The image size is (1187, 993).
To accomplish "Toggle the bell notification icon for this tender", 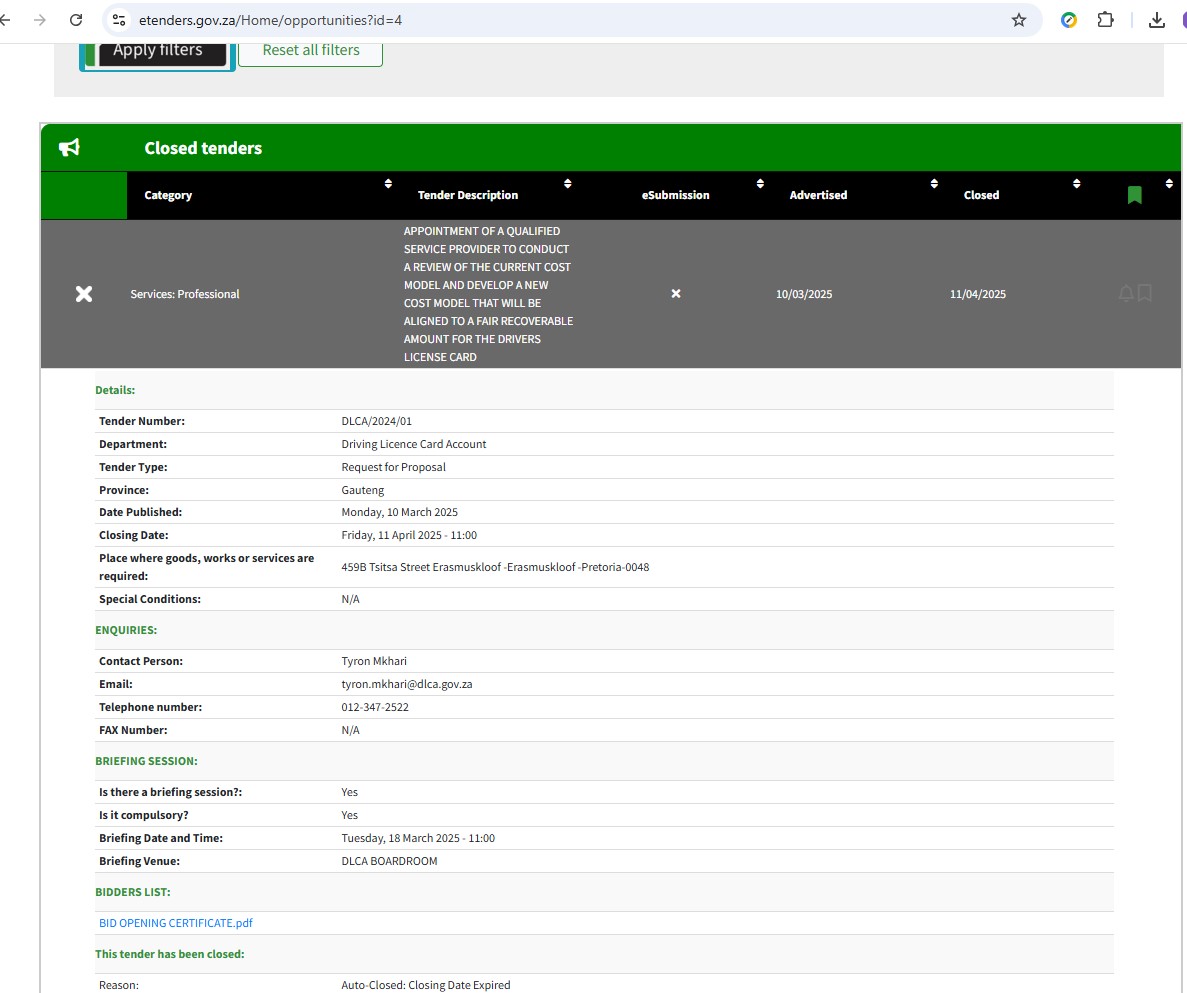I will click(1126, 293).
